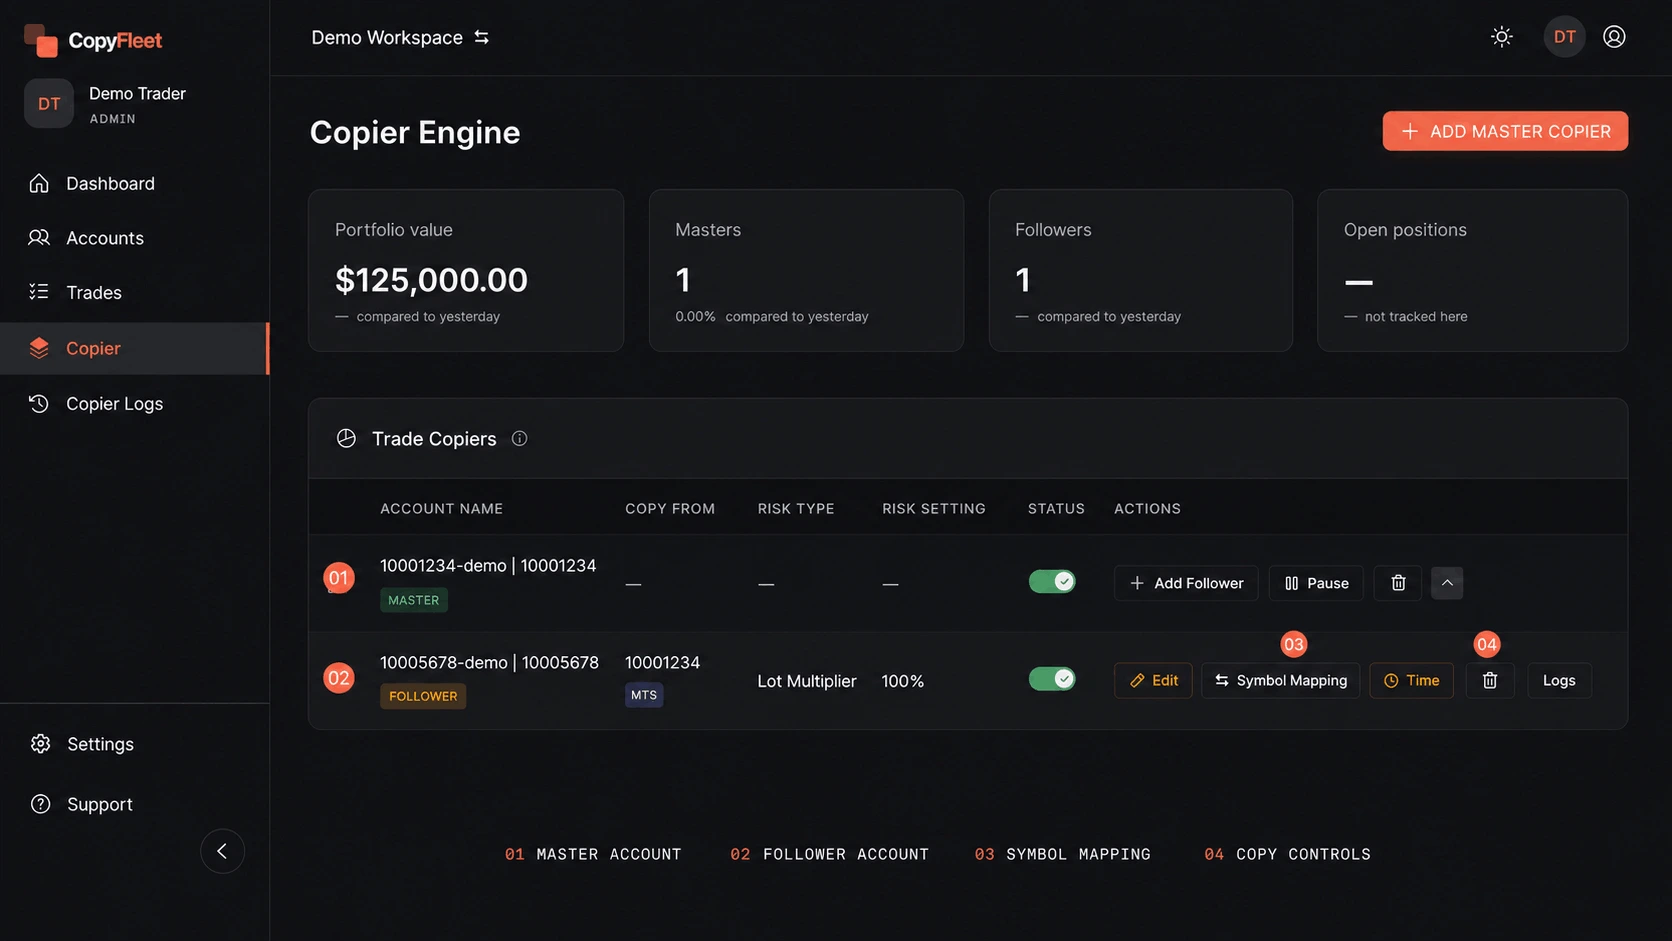
Task: Delete master copier 10001234-demo
Action: point(1398,583)
